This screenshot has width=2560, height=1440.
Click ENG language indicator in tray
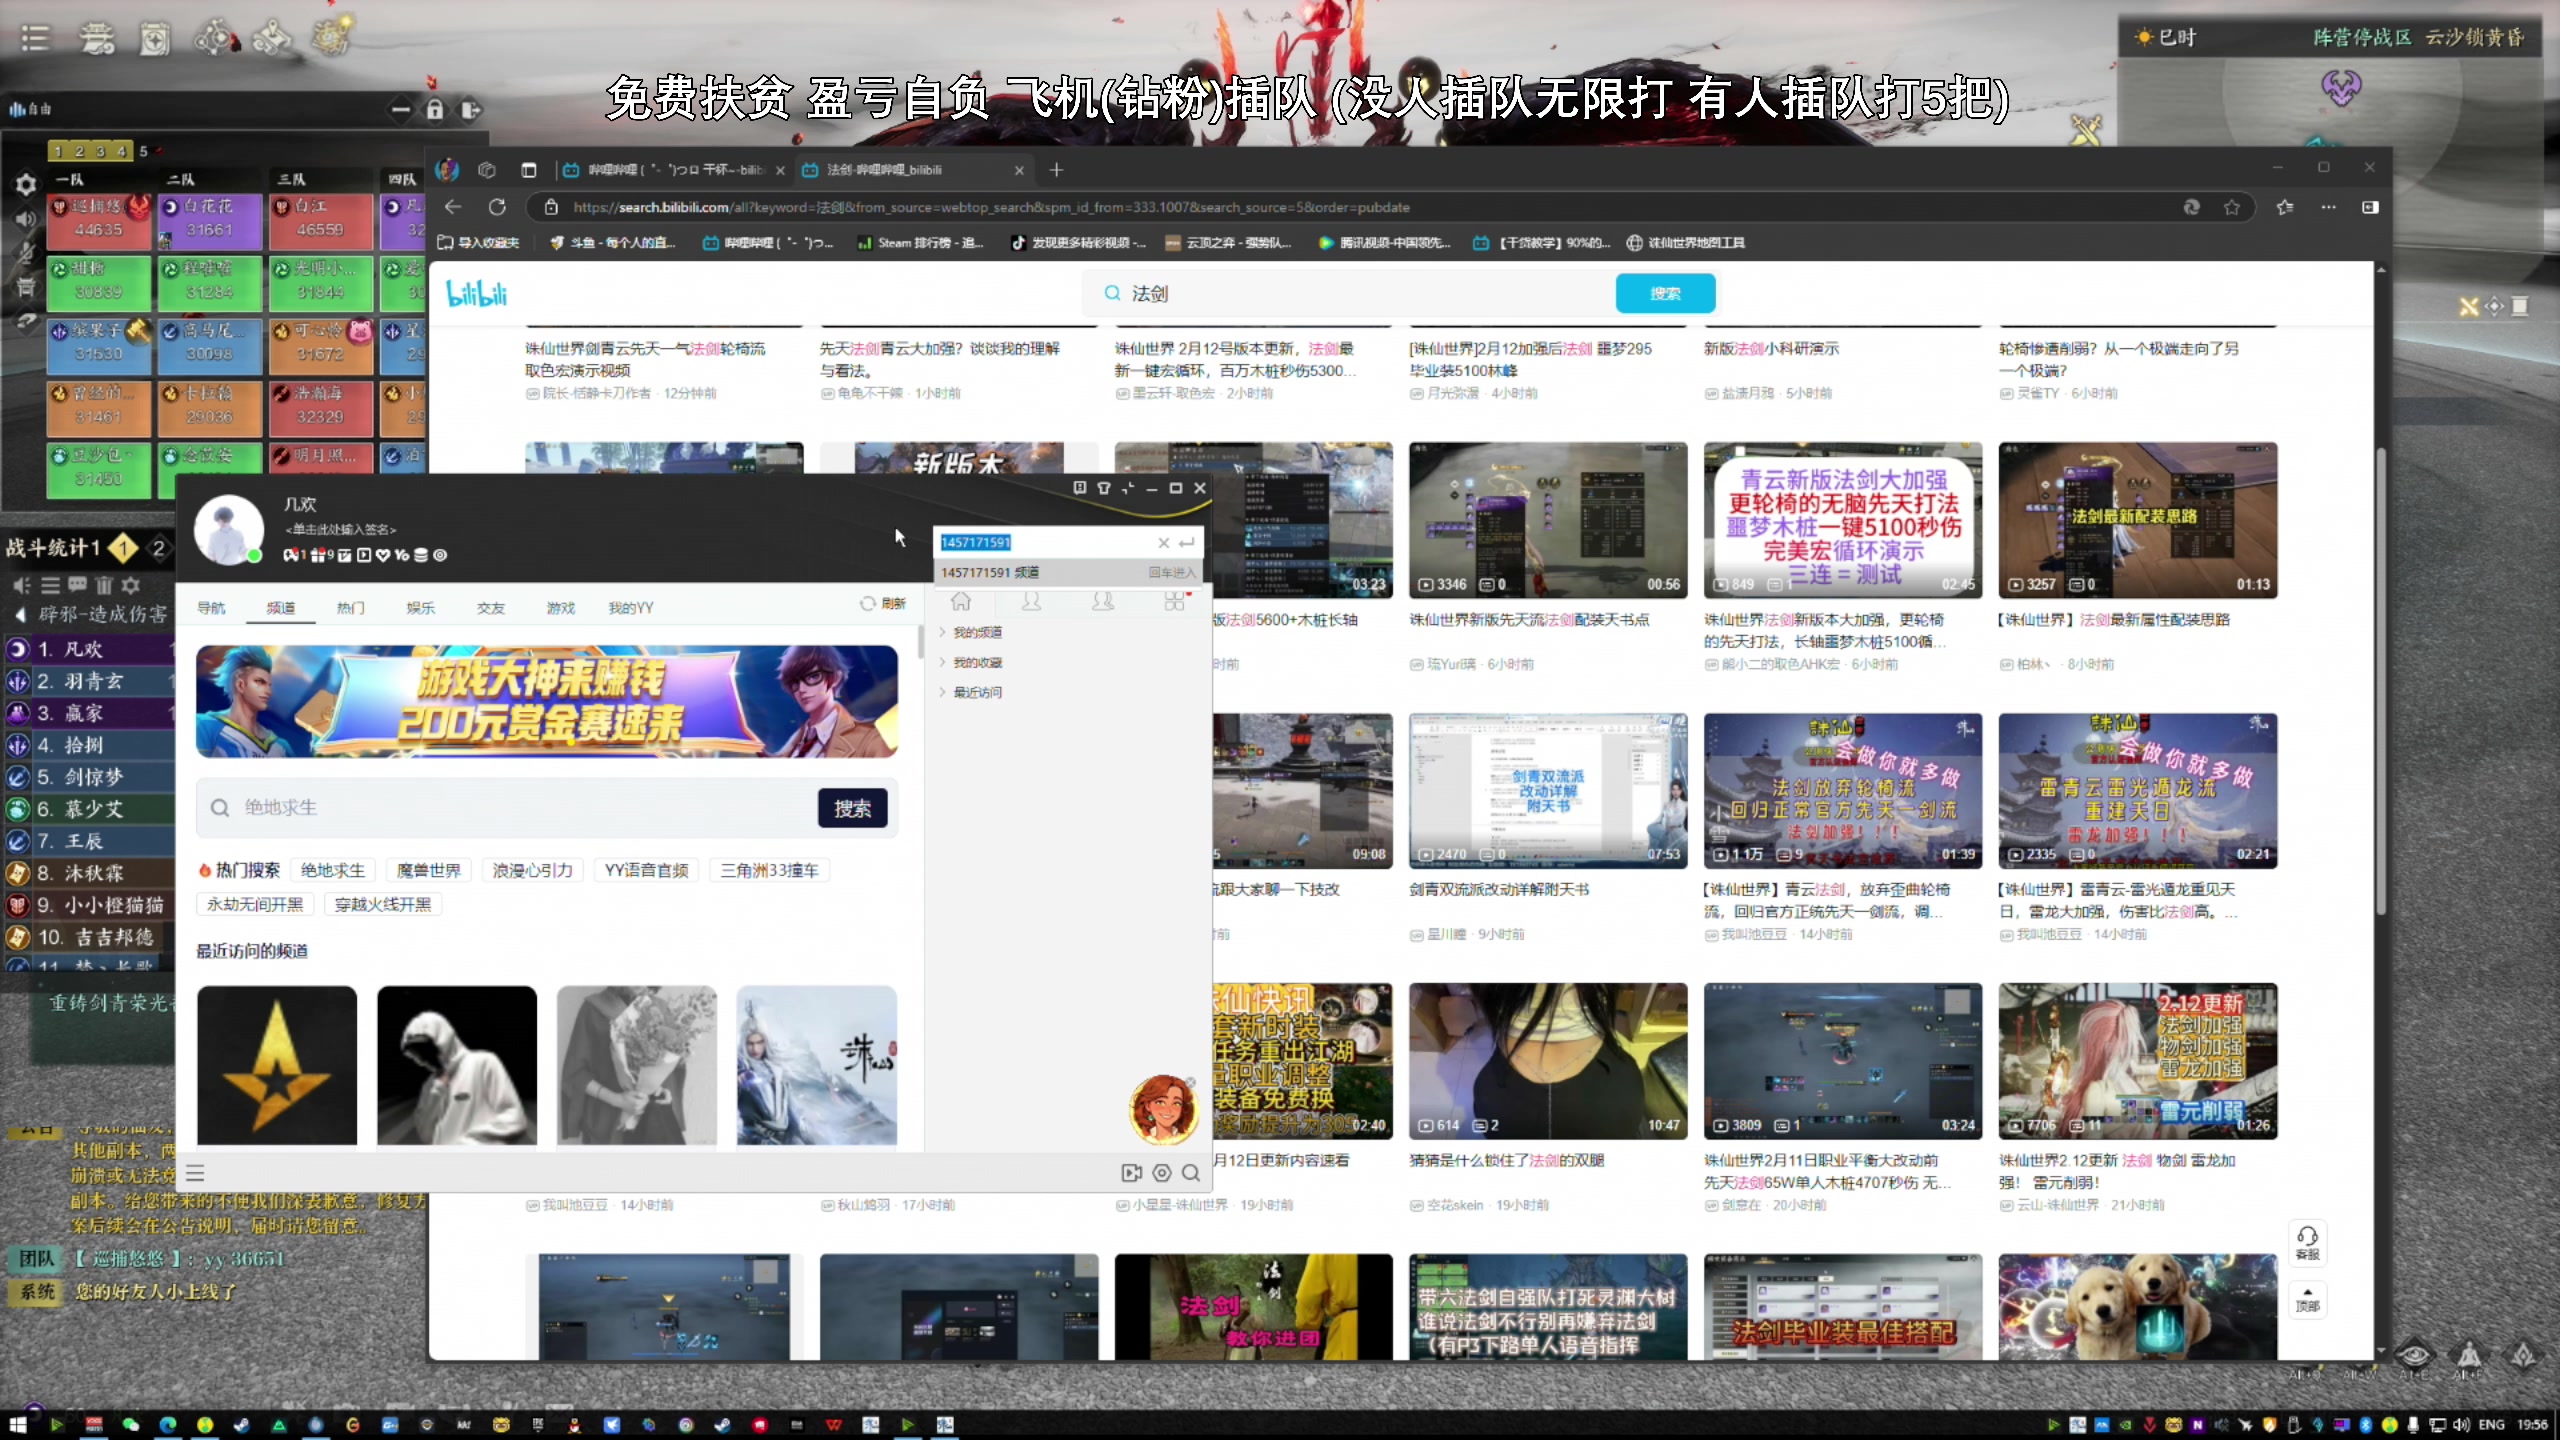(x=2492, y=1424)
